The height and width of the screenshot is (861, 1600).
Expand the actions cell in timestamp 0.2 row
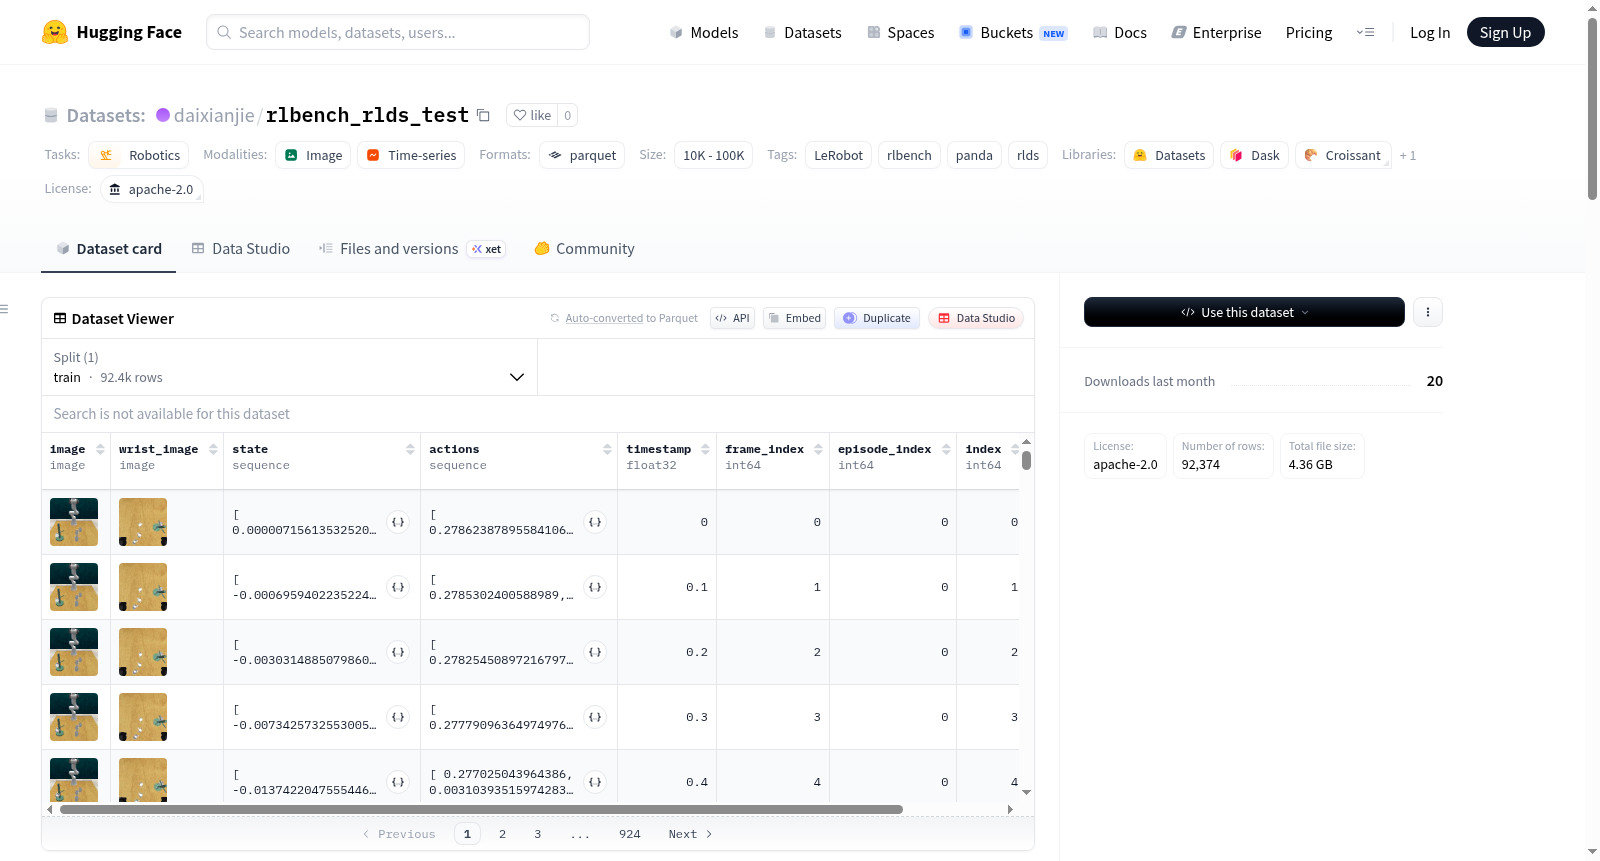tap(595, 652)
